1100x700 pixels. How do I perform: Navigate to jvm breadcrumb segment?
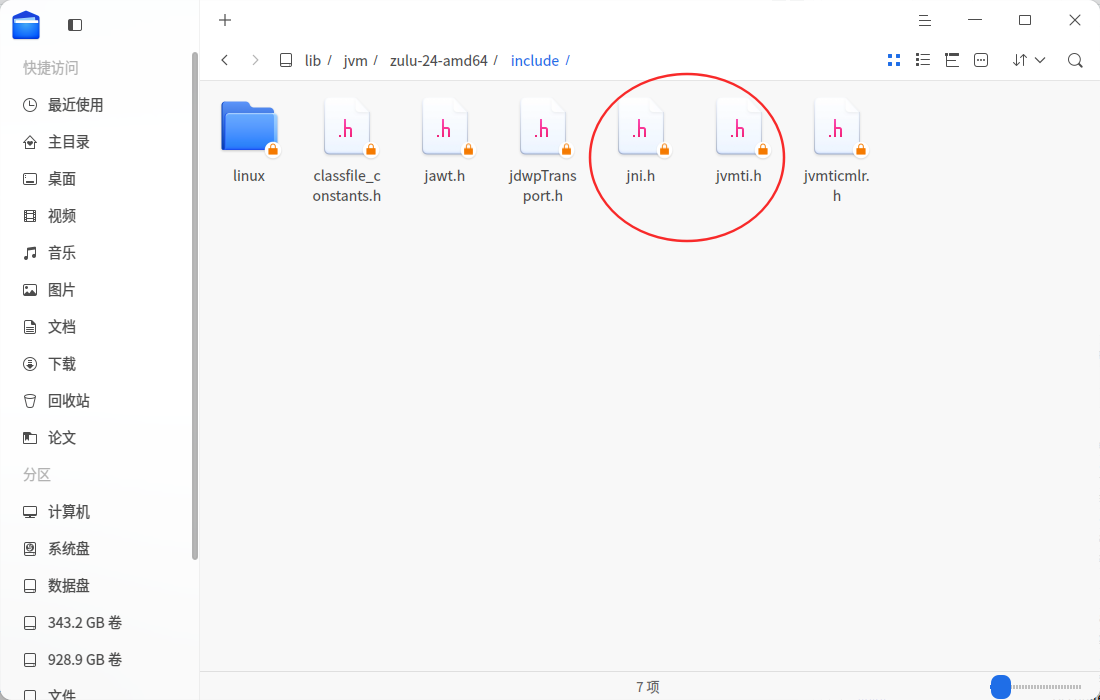pos(355,61)
